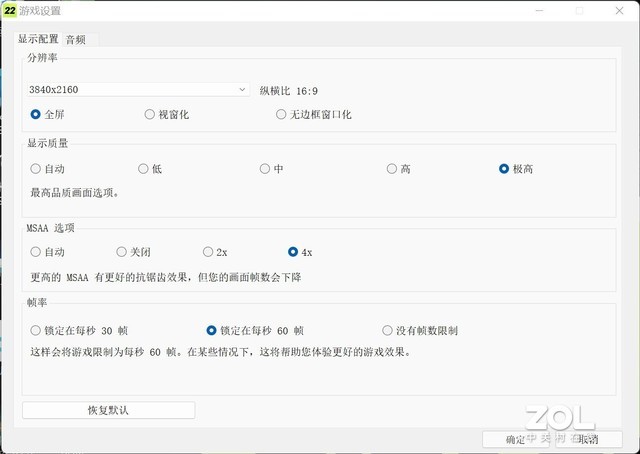The image size is (640, 454).
Task: Close the 游戏设置 window
Action: pyautogui.click(x=619, y=11)
